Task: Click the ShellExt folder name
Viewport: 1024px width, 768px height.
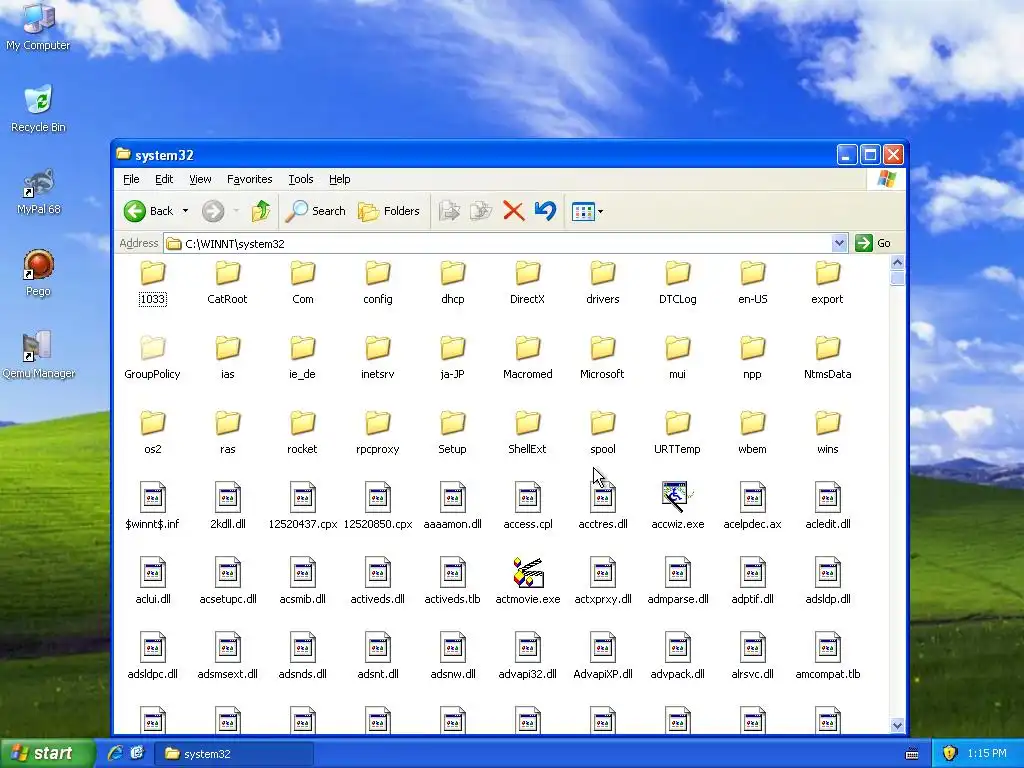Action: point(528,449)
